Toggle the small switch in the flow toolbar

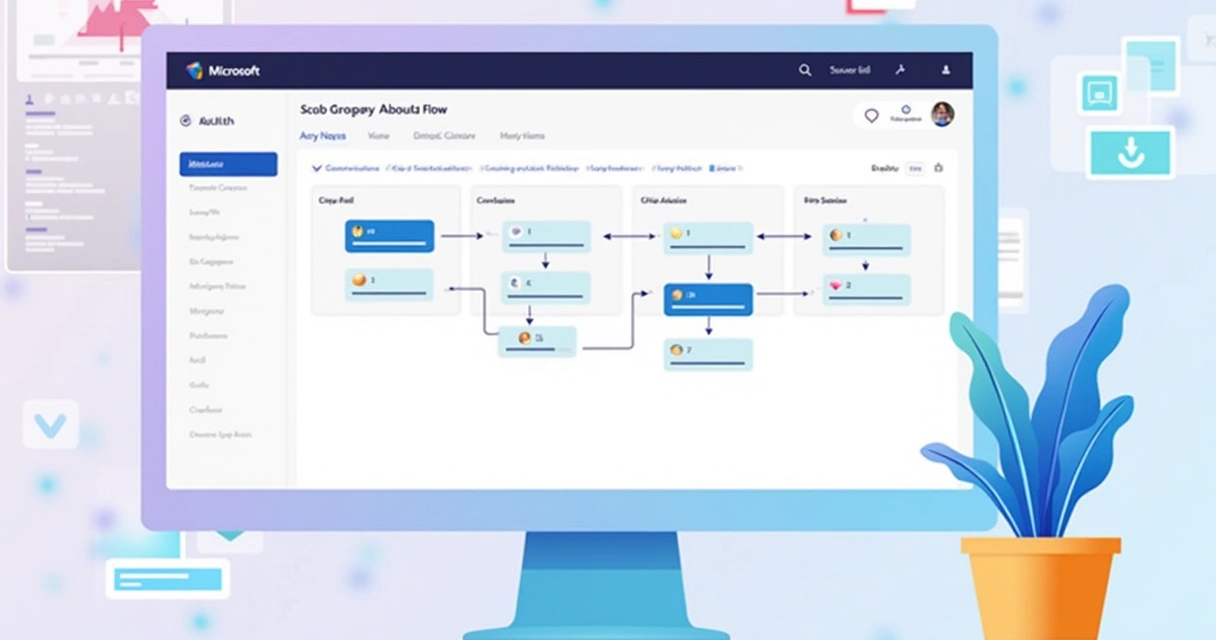point(914,169)
